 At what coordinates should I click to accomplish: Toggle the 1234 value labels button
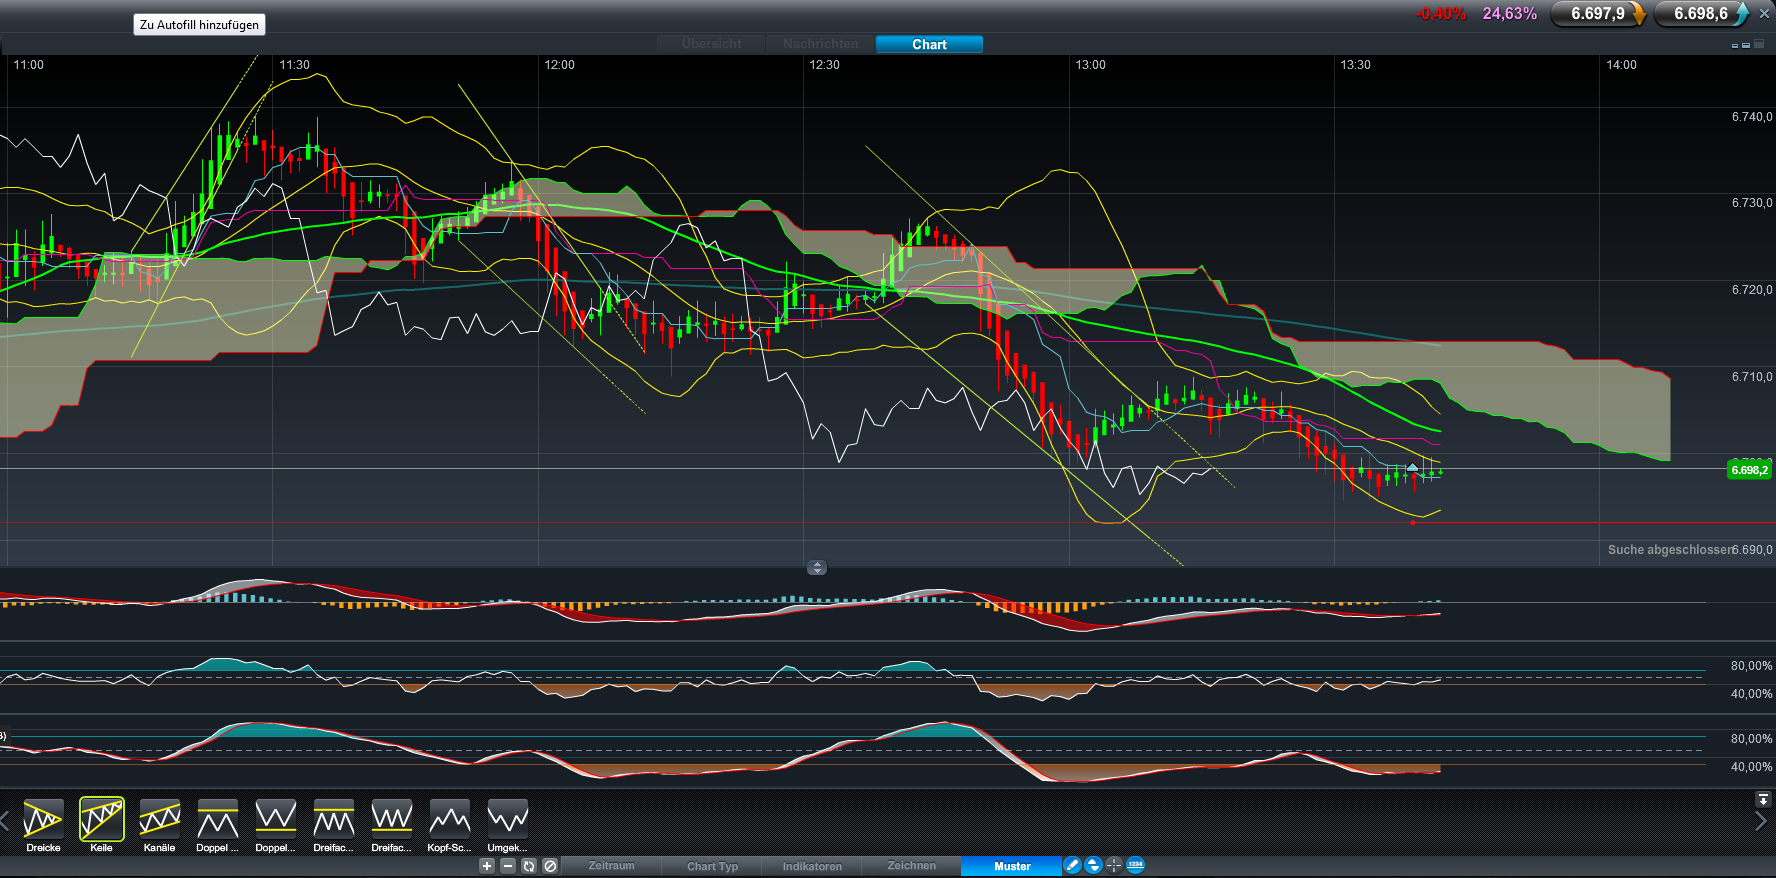(x=1135, y=866)
